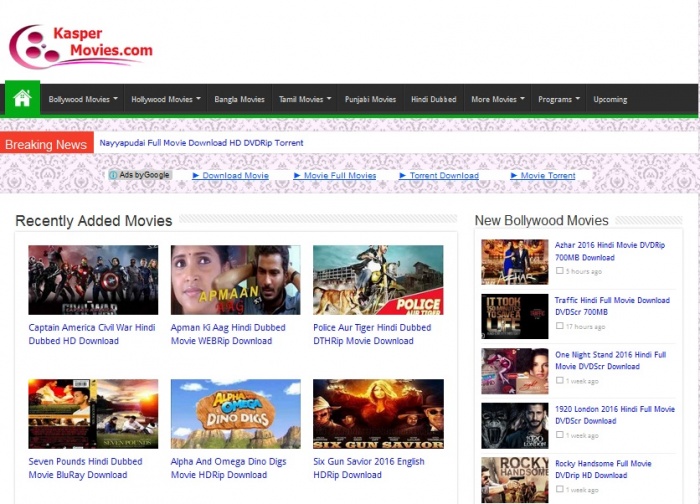700x504 pixels.
Task: Open Rocky Handsome sidebar thumbnail
Action: pyautogui.click(x=515, y=480)
